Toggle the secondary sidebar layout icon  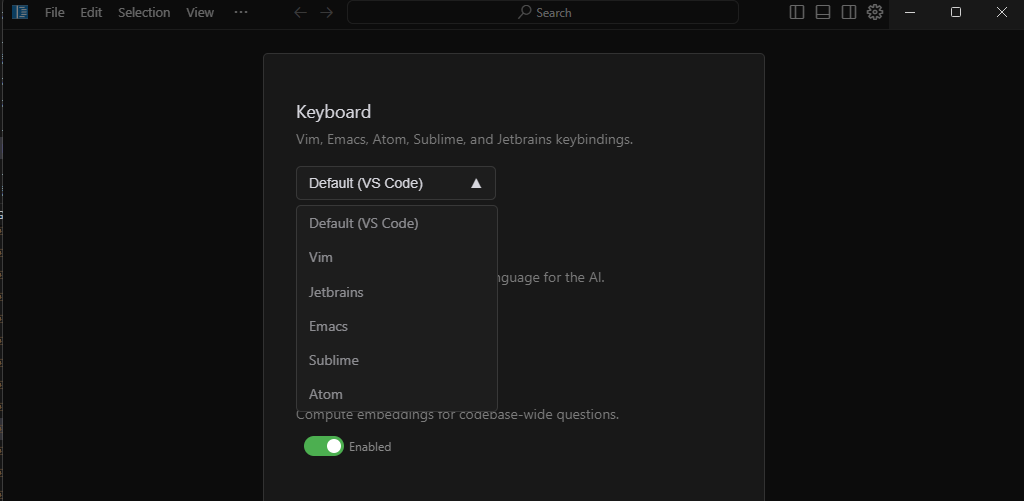(x=849, y=12)
